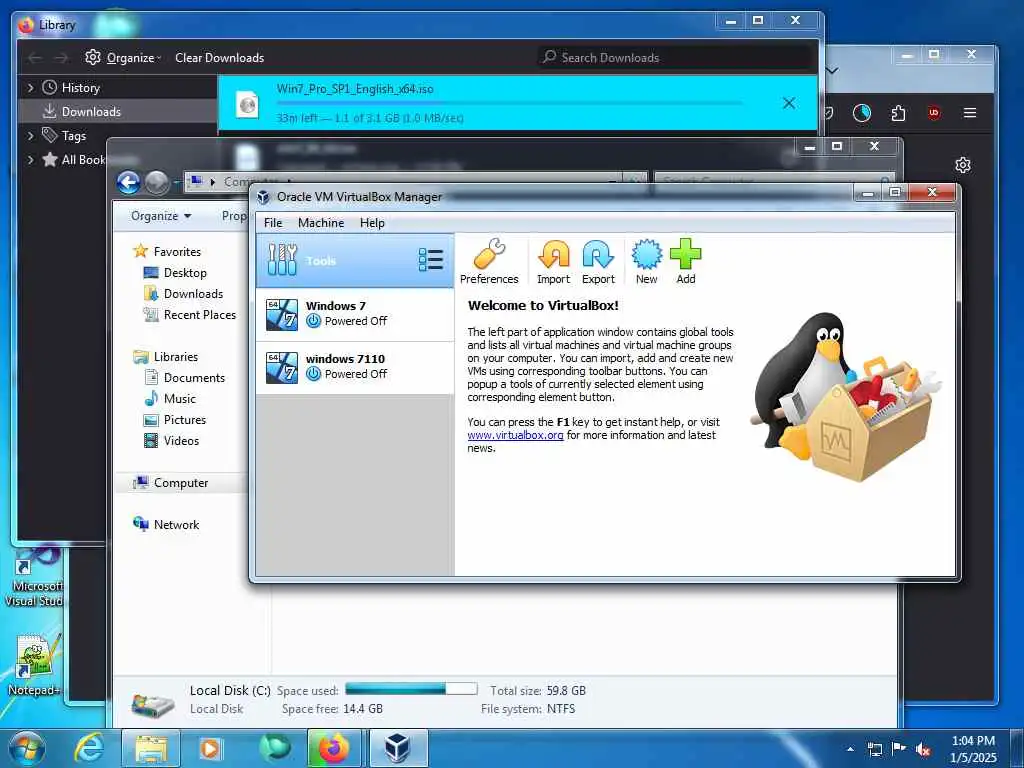The height and width of the screenshot is (768, 1024).
Task: Click the Local Disk (C:) drive icon
Action: click(152, 703)
